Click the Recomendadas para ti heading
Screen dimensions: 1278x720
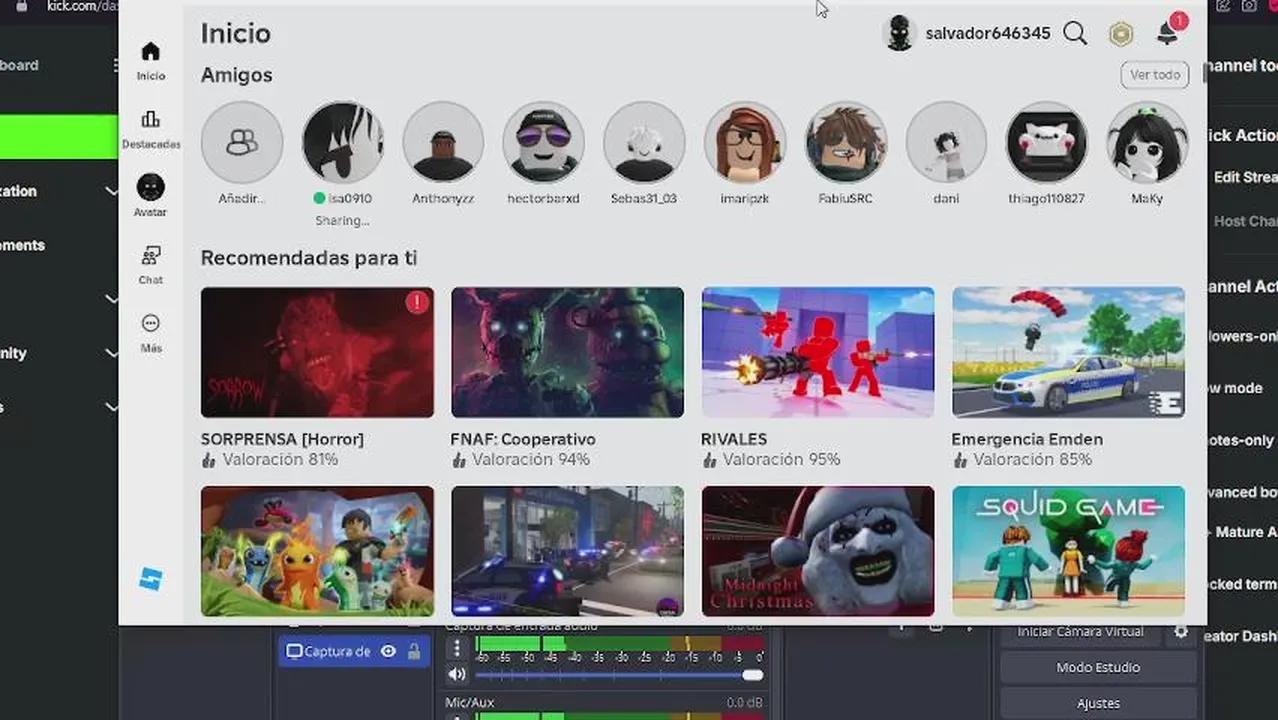tap(309, 258)
